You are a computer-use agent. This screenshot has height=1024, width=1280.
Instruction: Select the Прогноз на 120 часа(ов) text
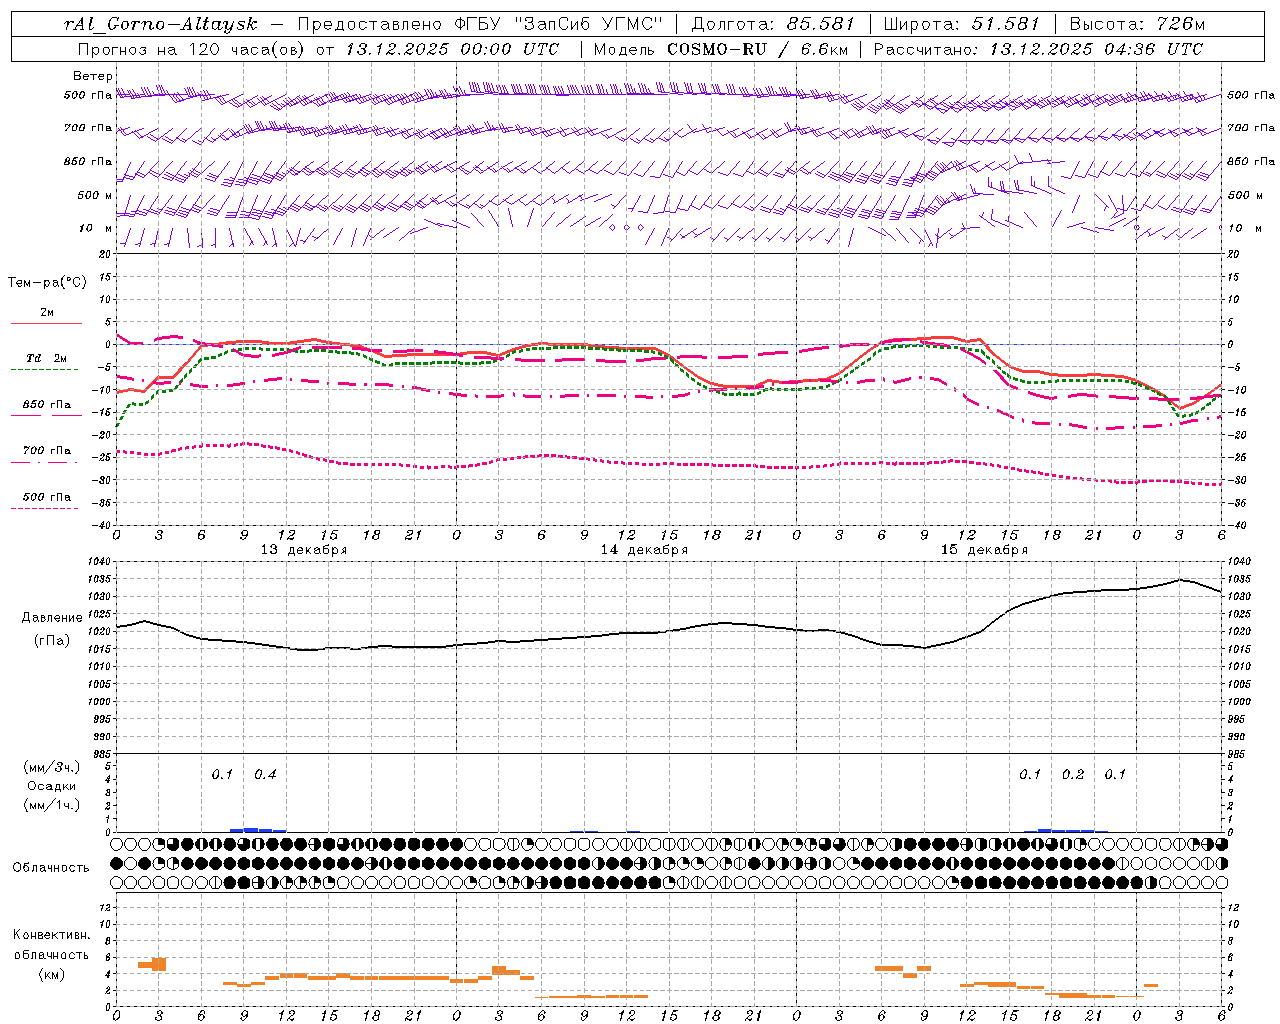[192, 49]
